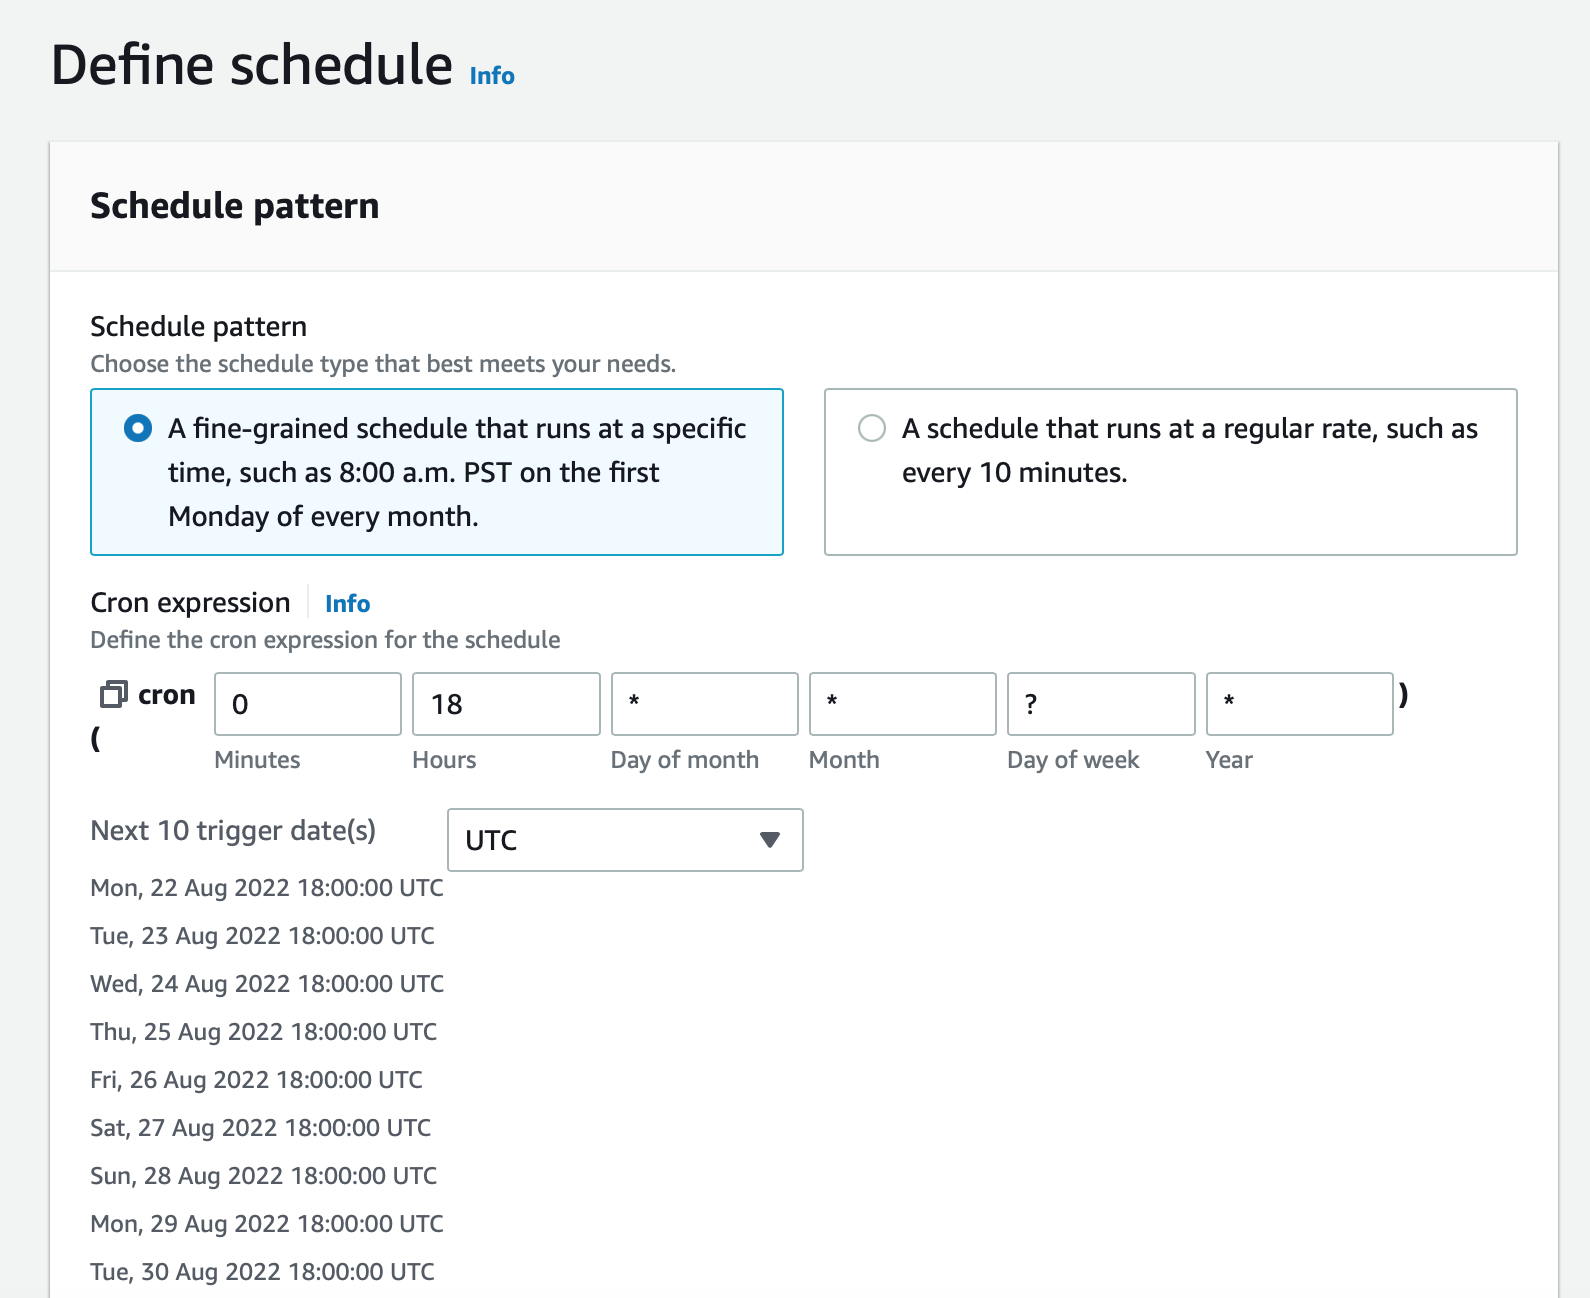Click the dropdown arrow on the timezone selector
The height and width of the screenshot is (1298, 1590).
[x=768, y=840]
